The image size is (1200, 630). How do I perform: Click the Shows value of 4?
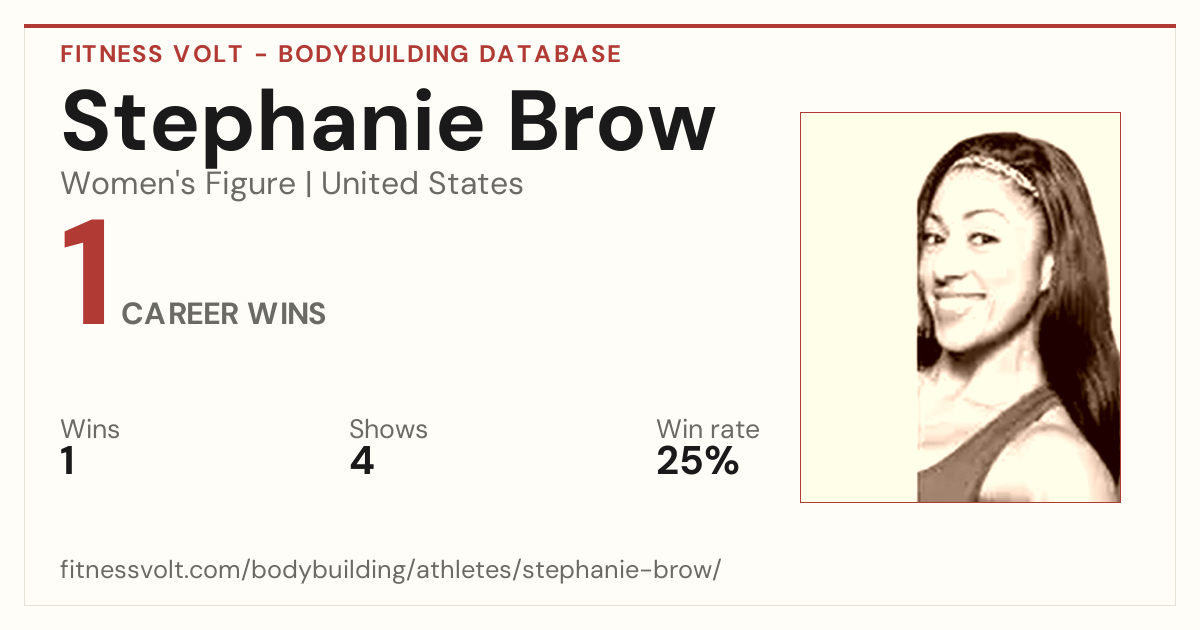[361, 461]
